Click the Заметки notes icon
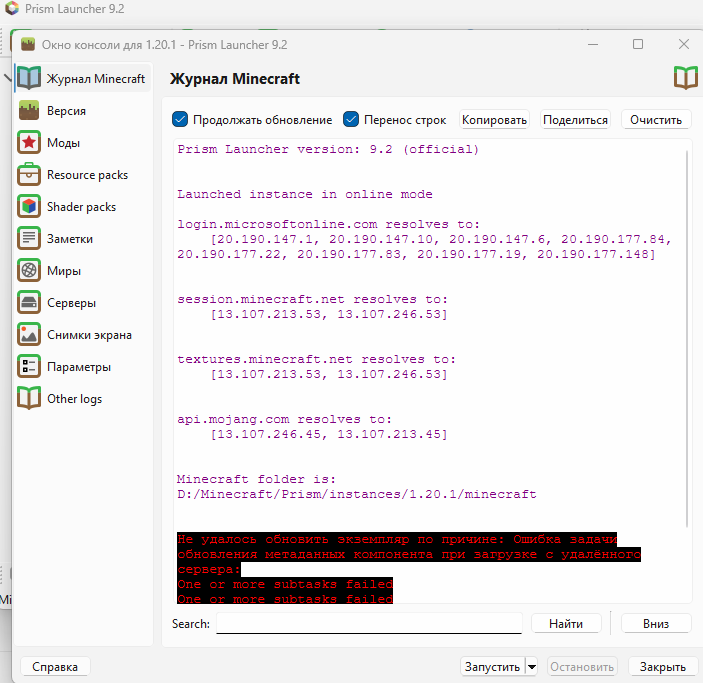The width and height of the screenshot is (703, 683). pos(29,239)
